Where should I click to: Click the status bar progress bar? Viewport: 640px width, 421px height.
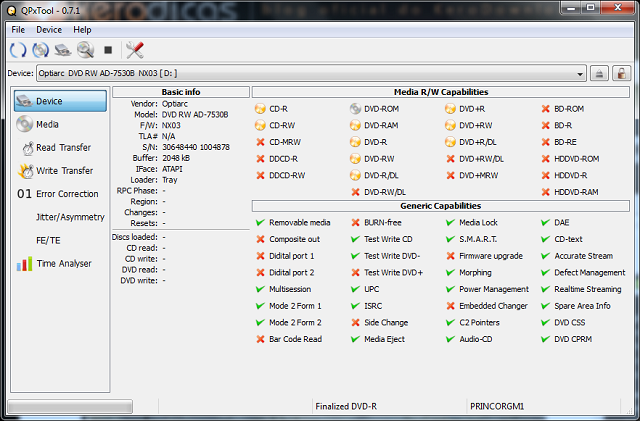[x=70, y=406]
